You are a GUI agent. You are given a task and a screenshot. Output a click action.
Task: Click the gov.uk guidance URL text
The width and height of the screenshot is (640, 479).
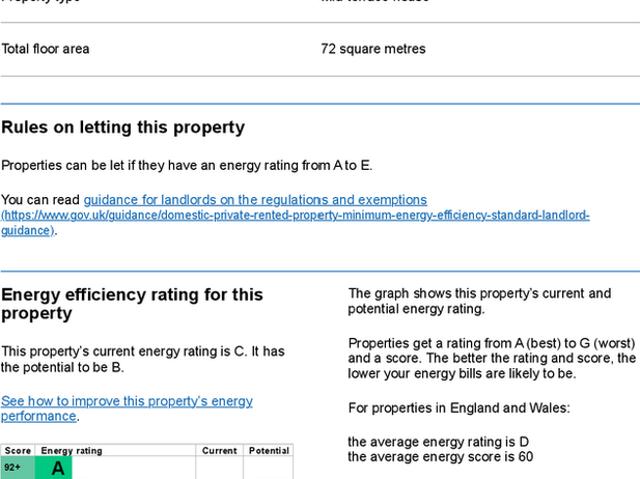[295, 216]
